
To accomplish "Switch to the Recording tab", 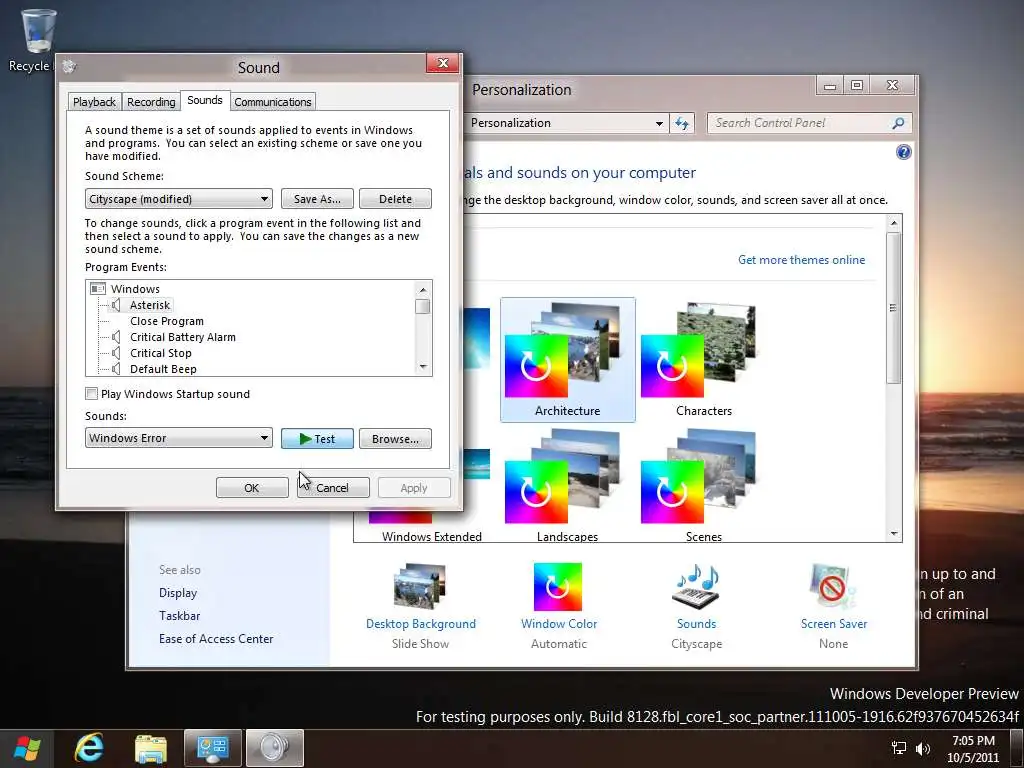I will click(x=151, y=102).
